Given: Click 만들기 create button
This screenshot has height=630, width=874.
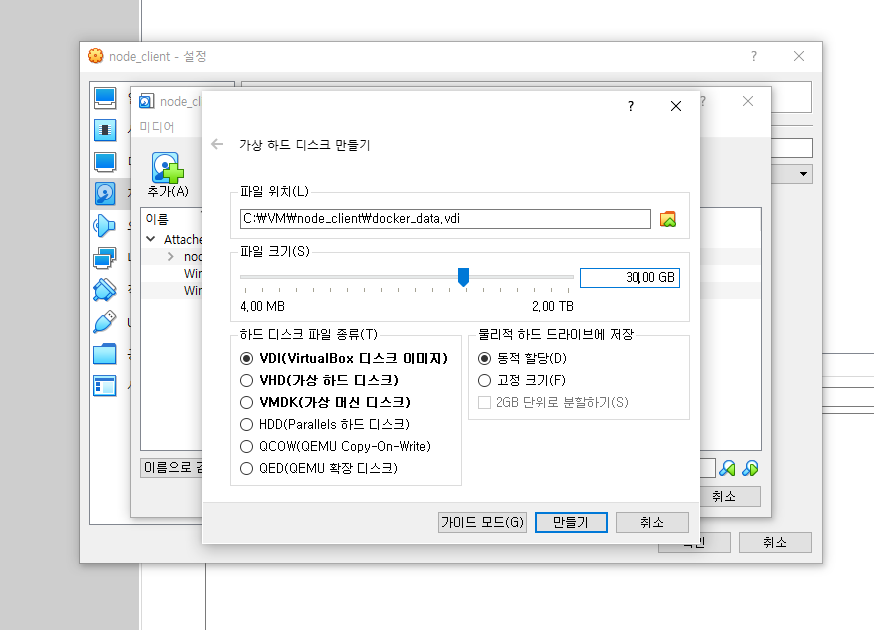Looking at the screenshot, I should pyautogui.click(x=571, y=522).
